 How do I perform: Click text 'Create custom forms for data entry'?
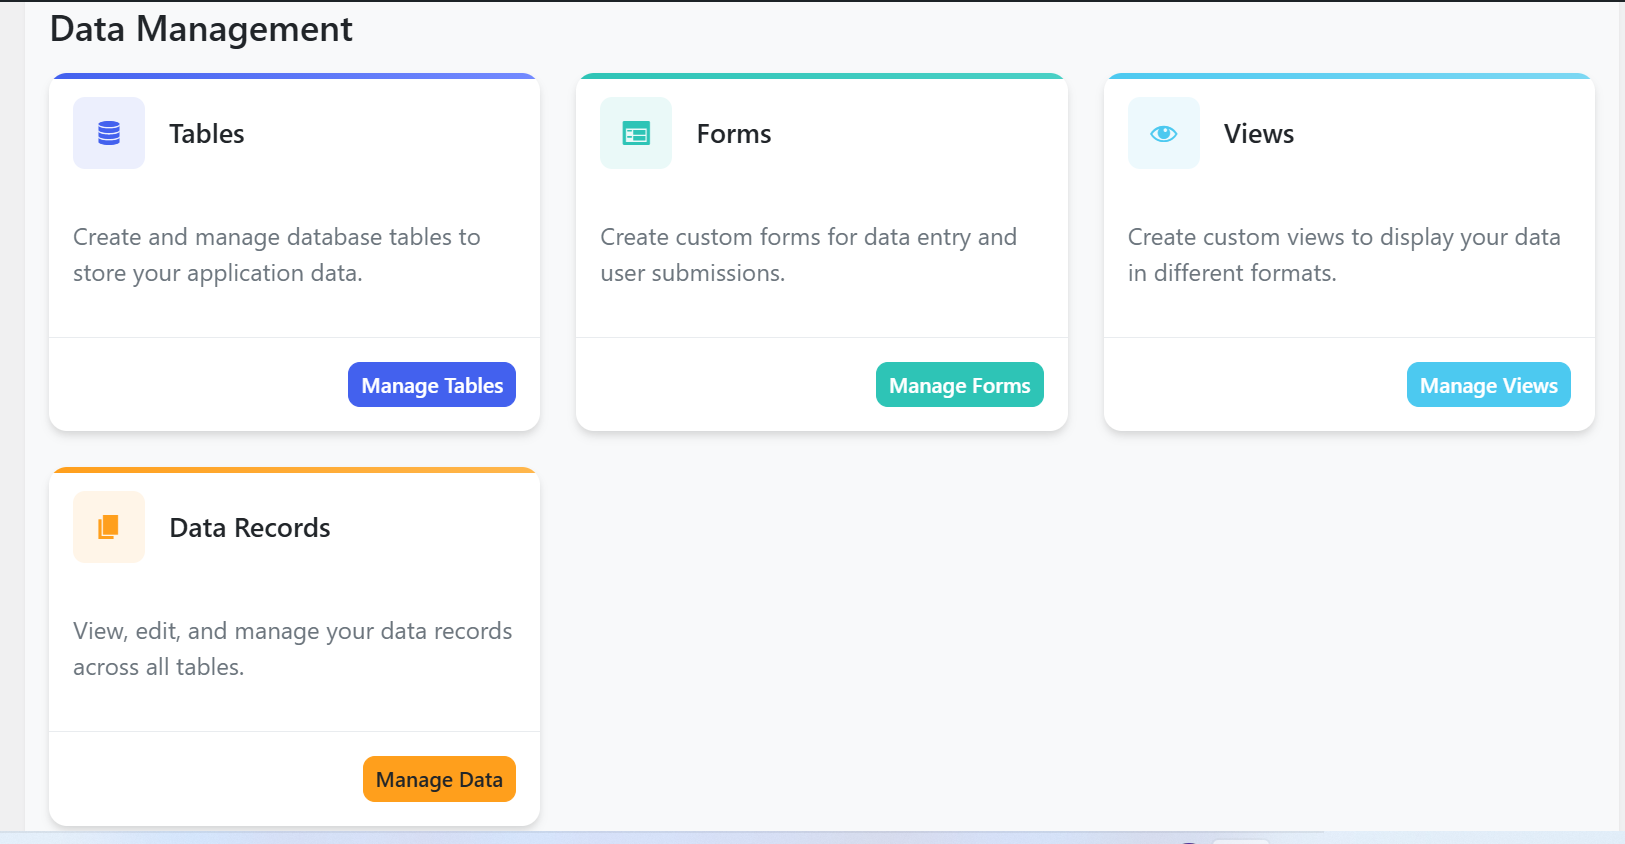[786, 237]
